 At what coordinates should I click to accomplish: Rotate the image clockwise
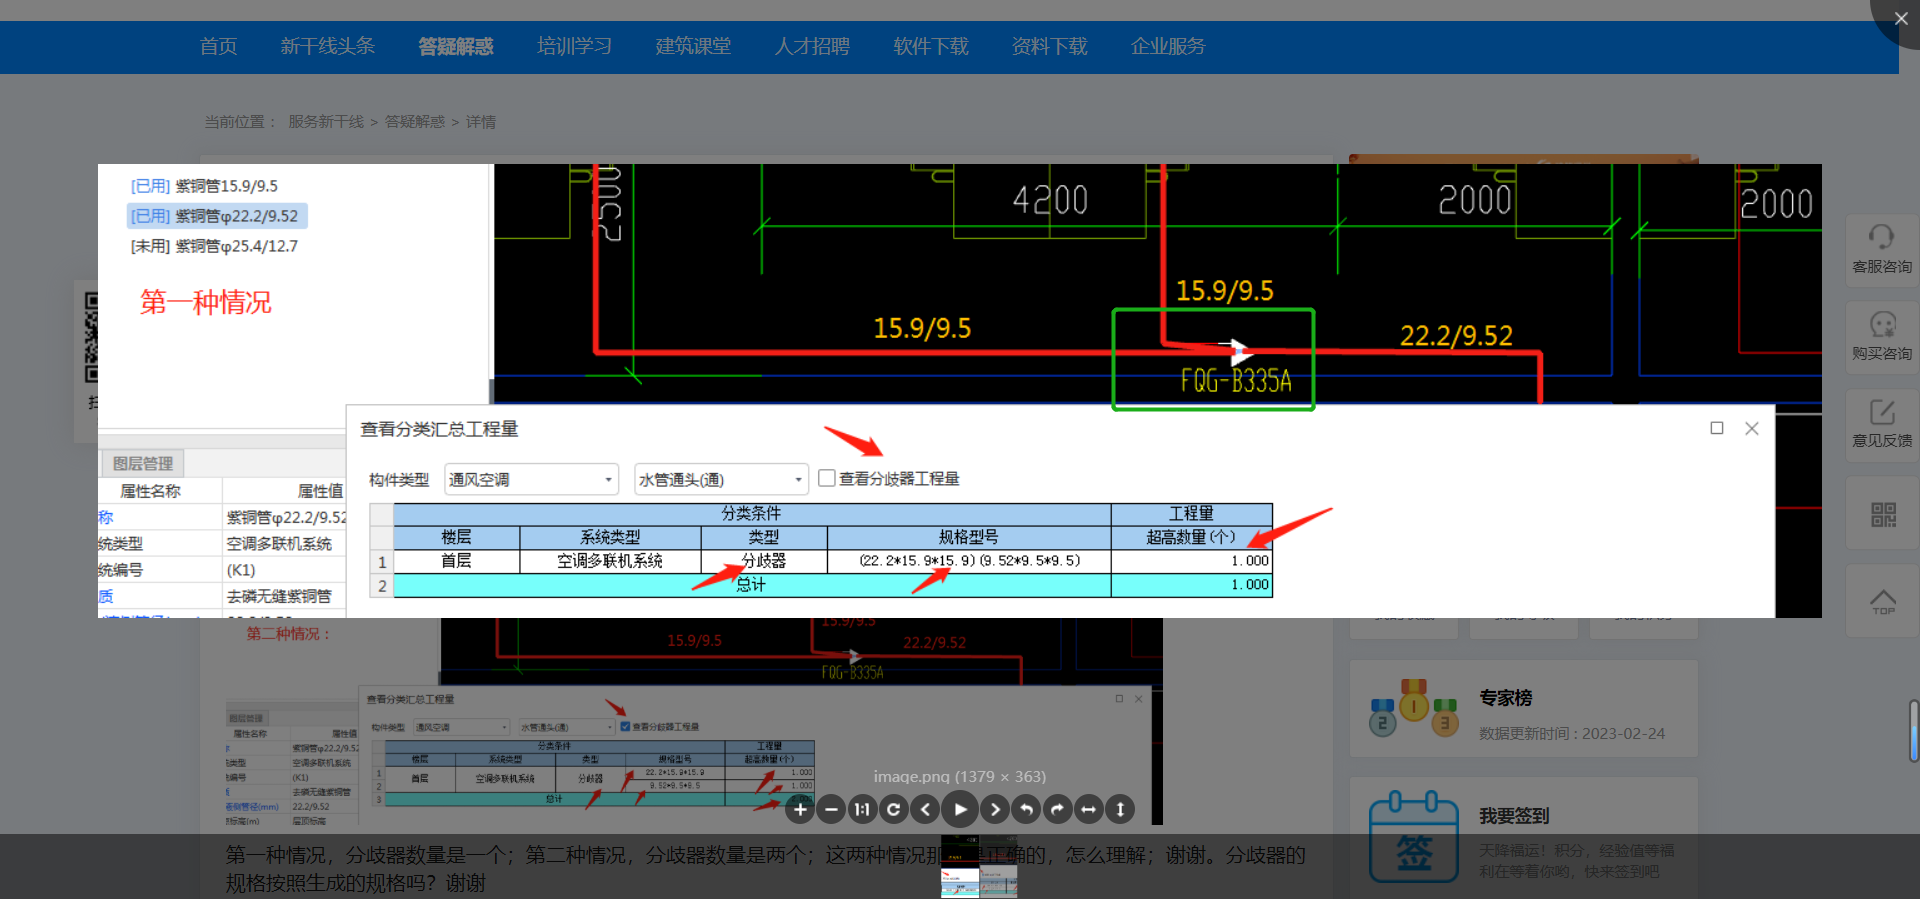1057,809
